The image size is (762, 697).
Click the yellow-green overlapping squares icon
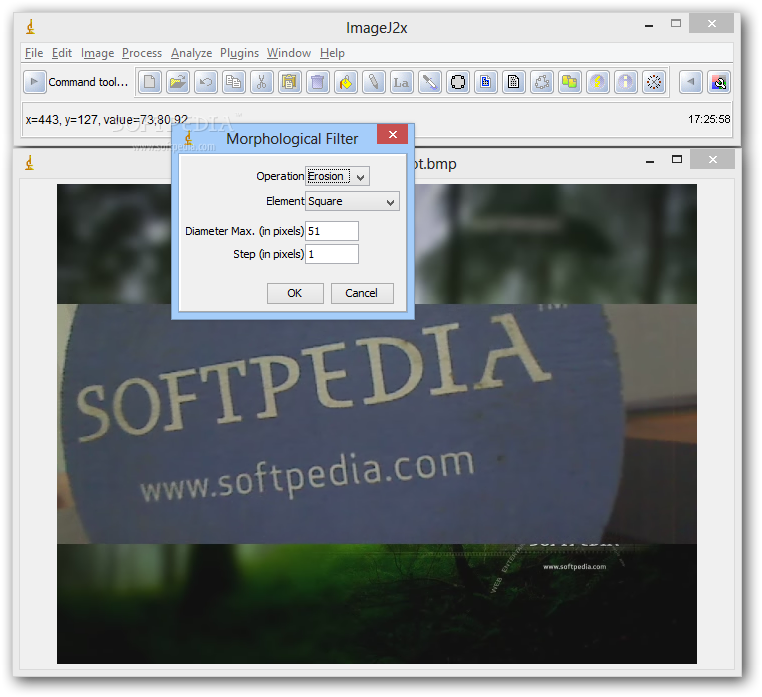[570, 82]
